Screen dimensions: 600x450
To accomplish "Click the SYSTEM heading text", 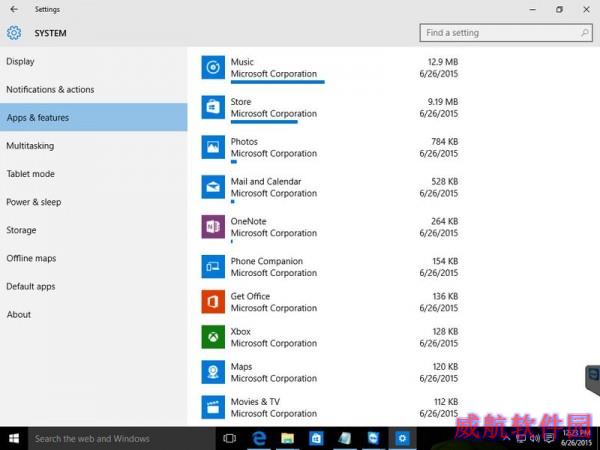I will click(x=50, y=33).
